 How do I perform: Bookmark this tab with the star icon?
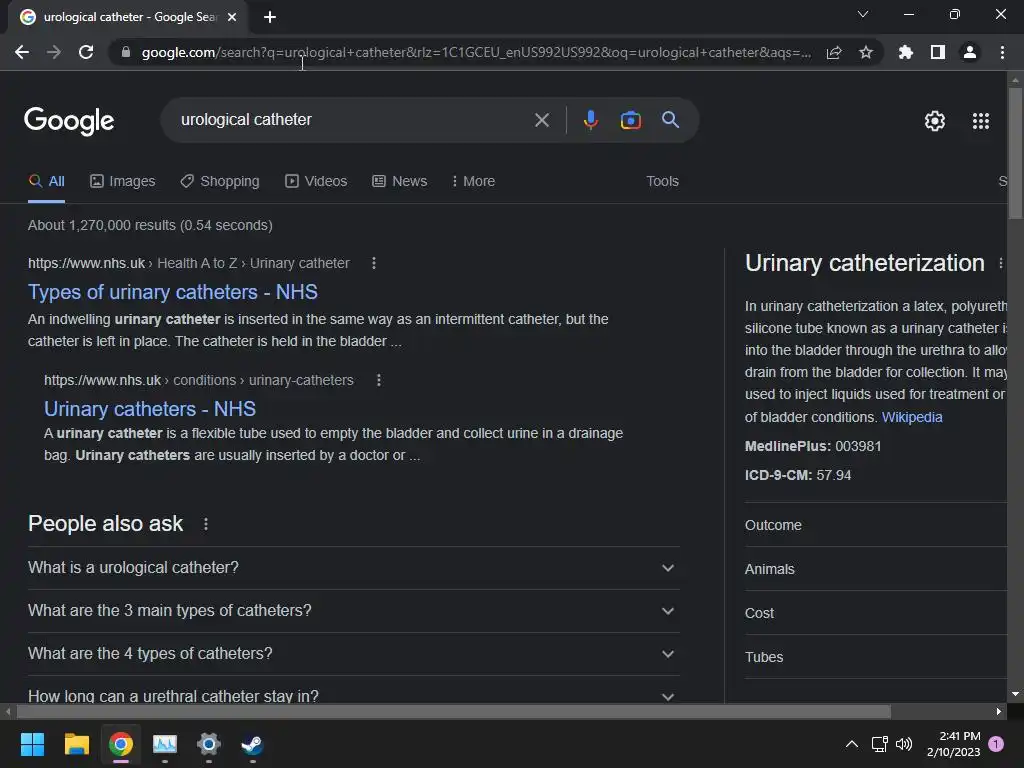(866, 52)
